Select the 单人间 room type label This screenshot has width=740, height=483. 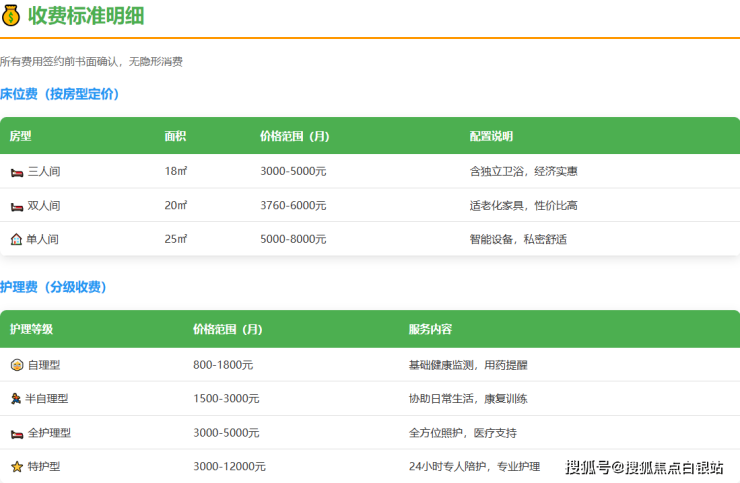(42, 239)
